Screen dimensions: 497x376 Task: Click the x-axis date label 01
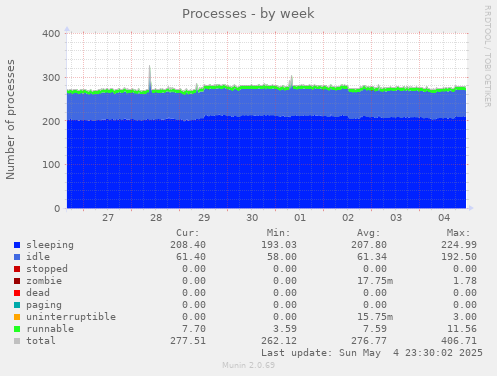click(300, 218)
